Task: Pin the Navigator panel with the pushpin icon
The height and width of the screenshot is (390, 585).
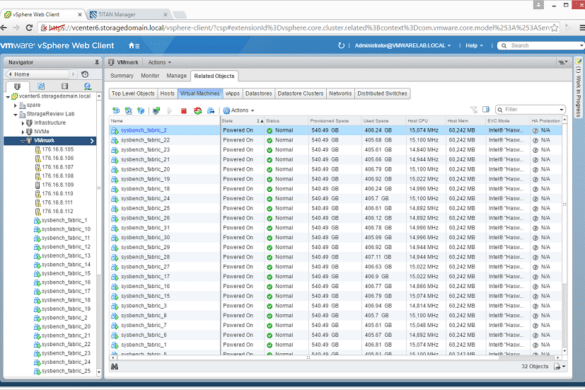Action: tap(97, 62)
